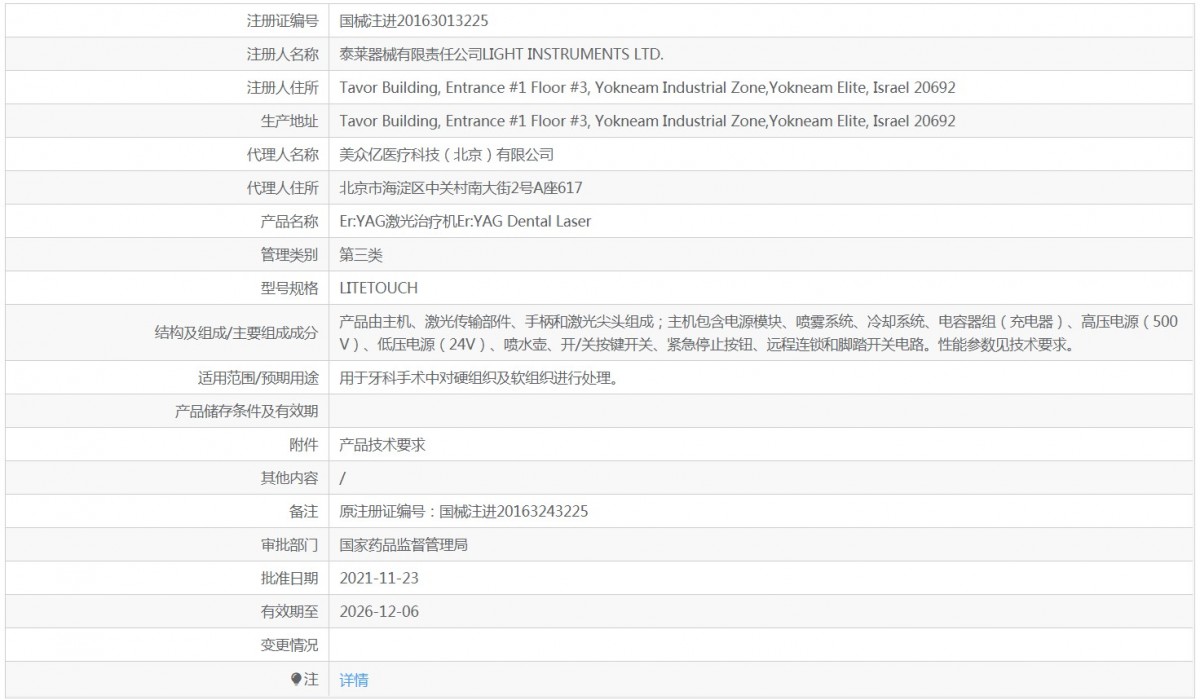This screenshot has height=700, width=1200.
Task: Select the Tavor Building address in 注册人住所 row
Action: pyautogui.click(x=648, y=87)
